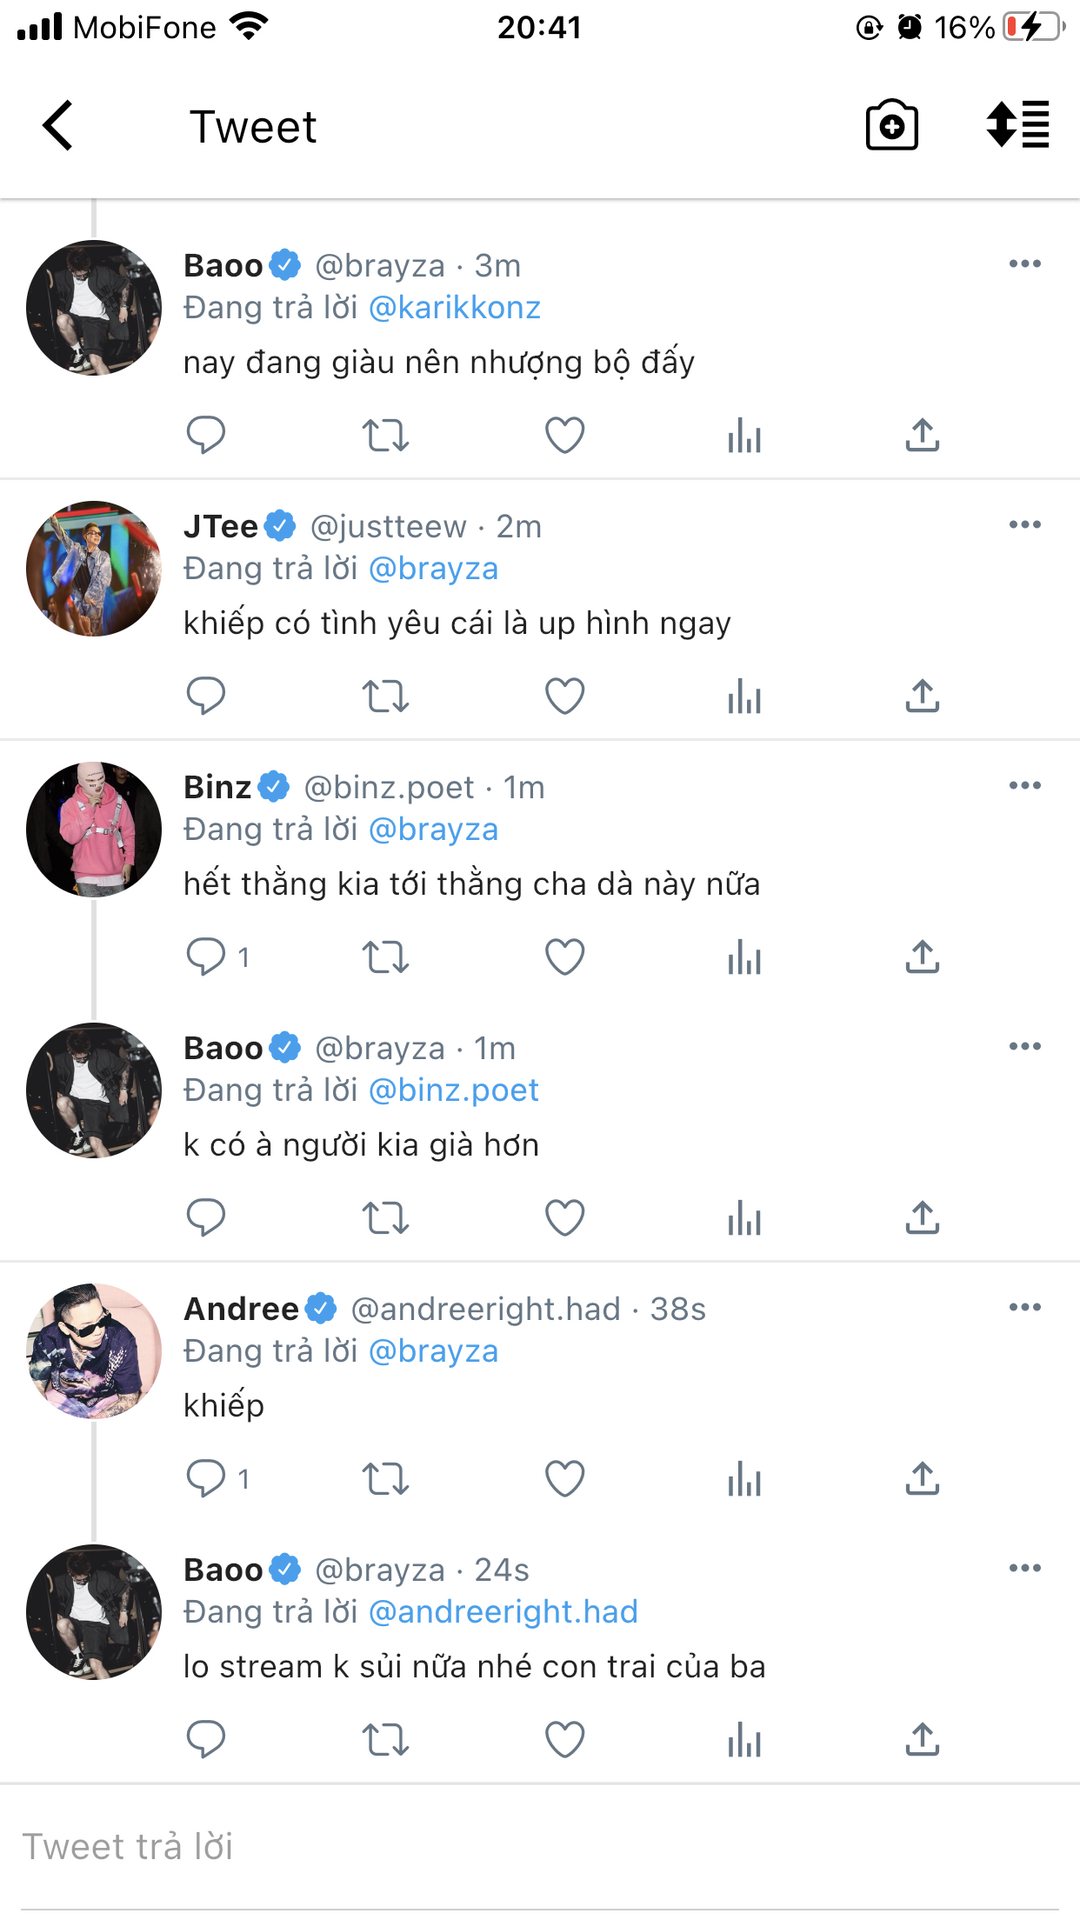Open the camera add-photo icon
Screen dimensions: 1080x1920
tap(891, 126)
